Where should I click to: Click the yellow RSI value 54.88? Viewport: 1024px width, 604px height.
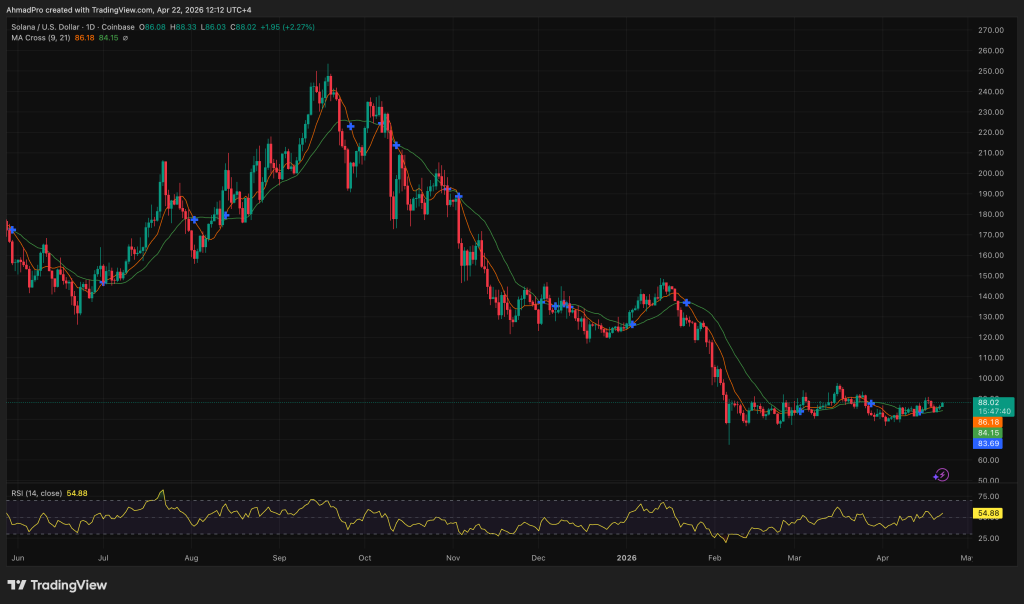[988, 512]
